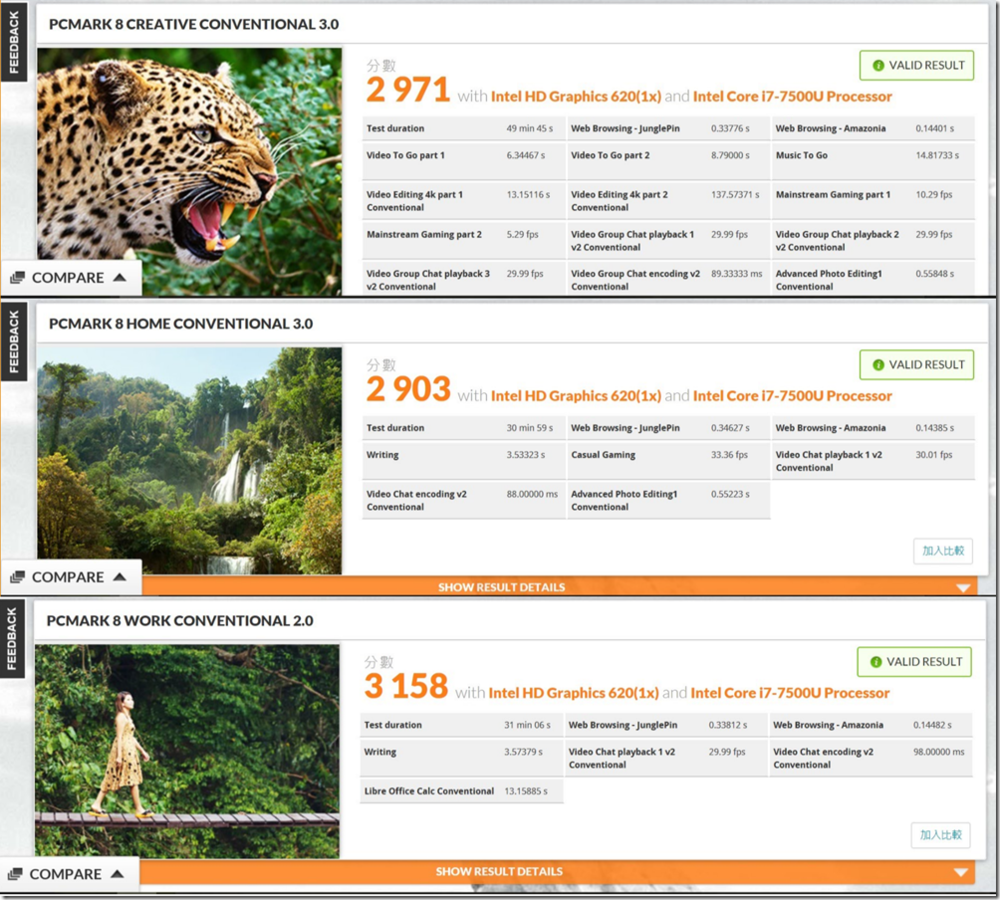
Task: Click PCMARK 8 HOME CONVENTIONAL 3.0 title
Action: 181,324
